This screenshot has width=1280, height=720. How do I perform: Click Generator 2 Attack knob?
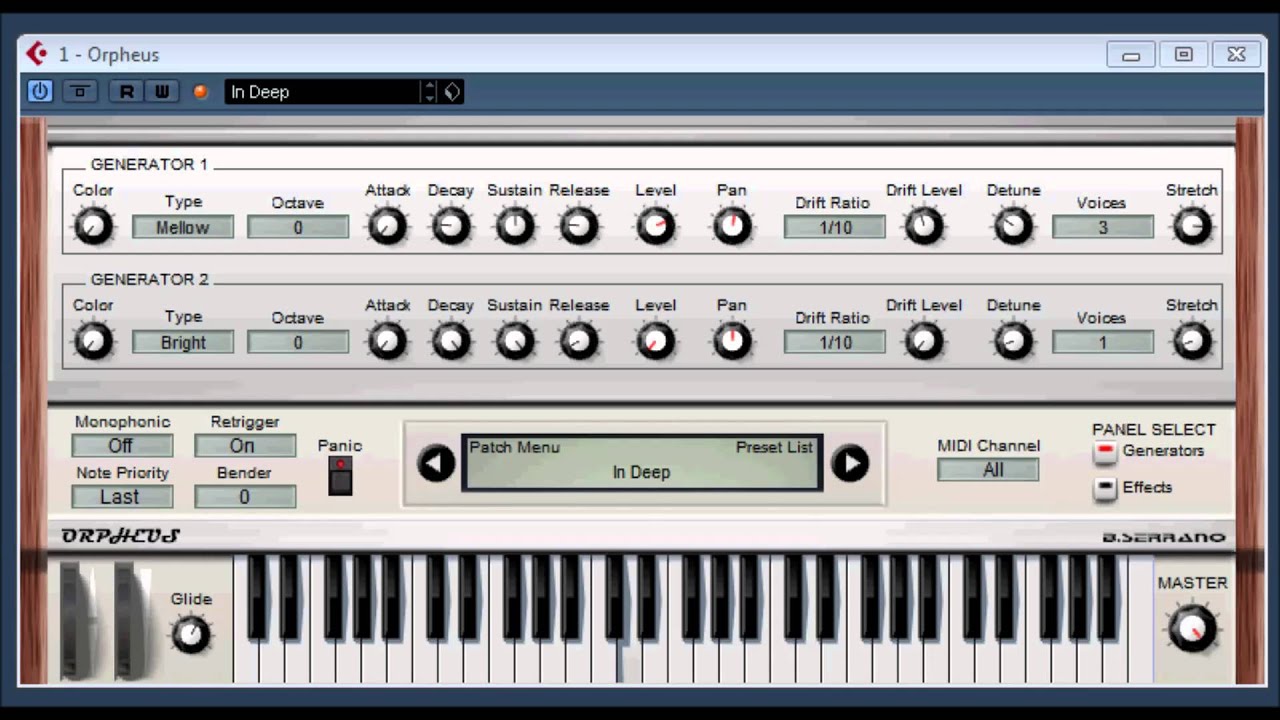tap(387, 341)
